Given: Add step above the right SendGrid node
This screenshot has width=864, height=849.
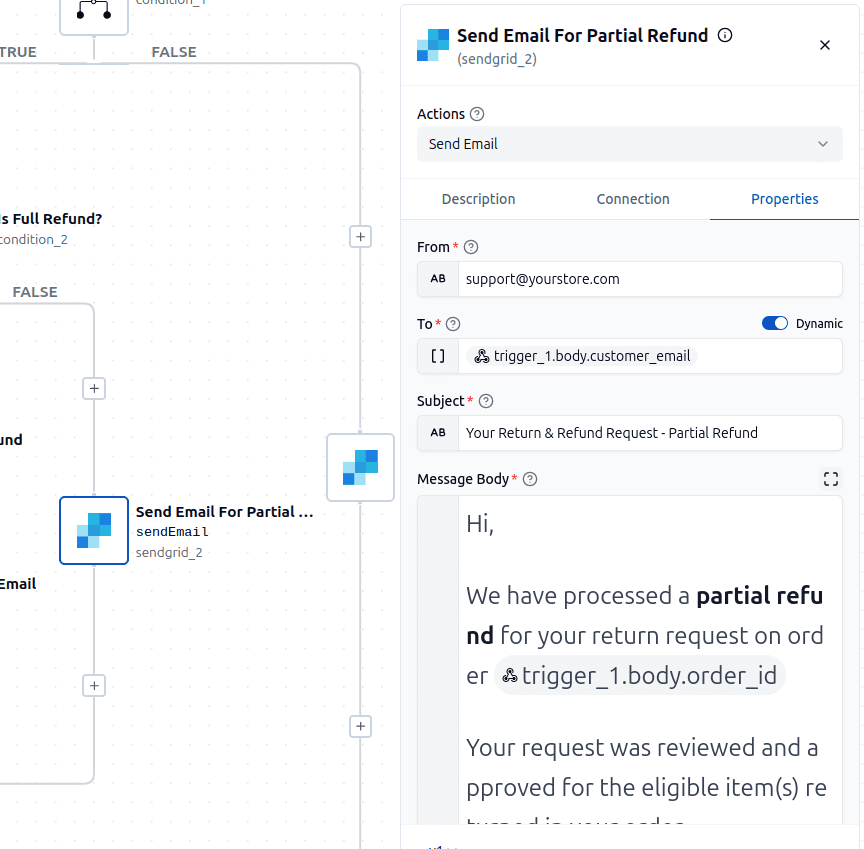Looking at the screenshot, I should pyautogui.click(x=360, y=237).
